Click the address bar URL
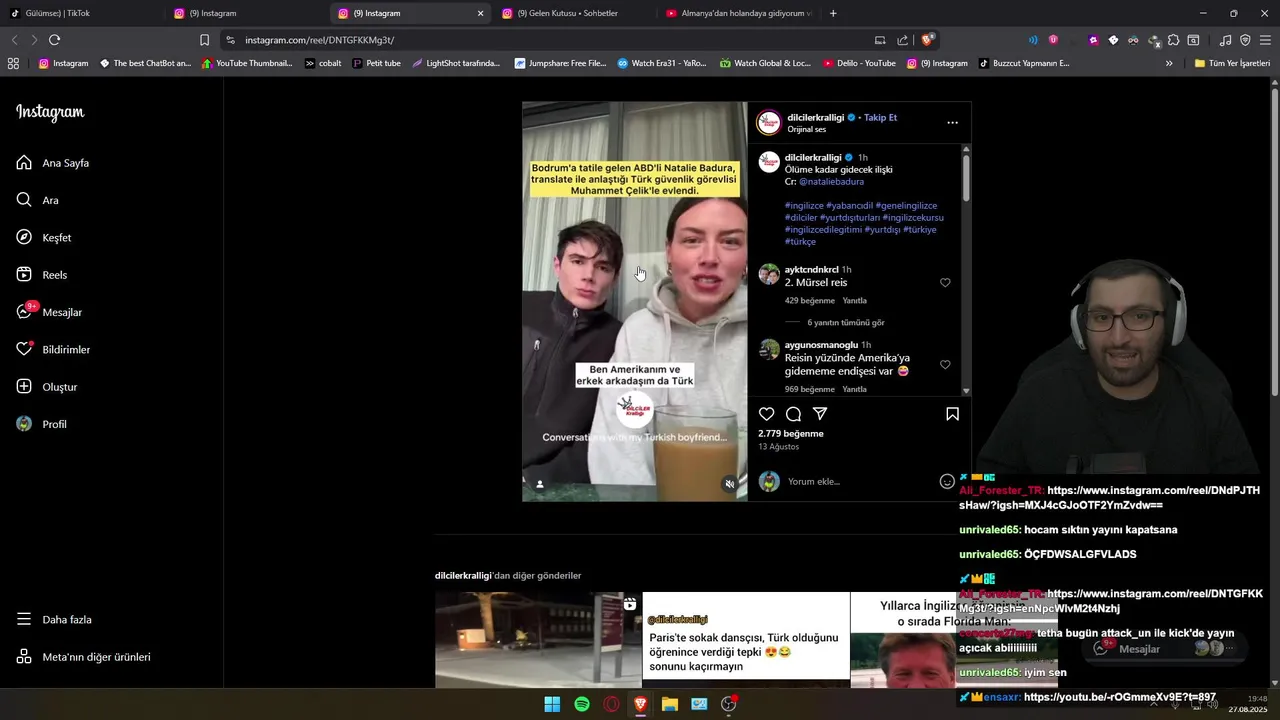Image resolution: width=1280 pixels, height=720 pixels. click(319, 40)
